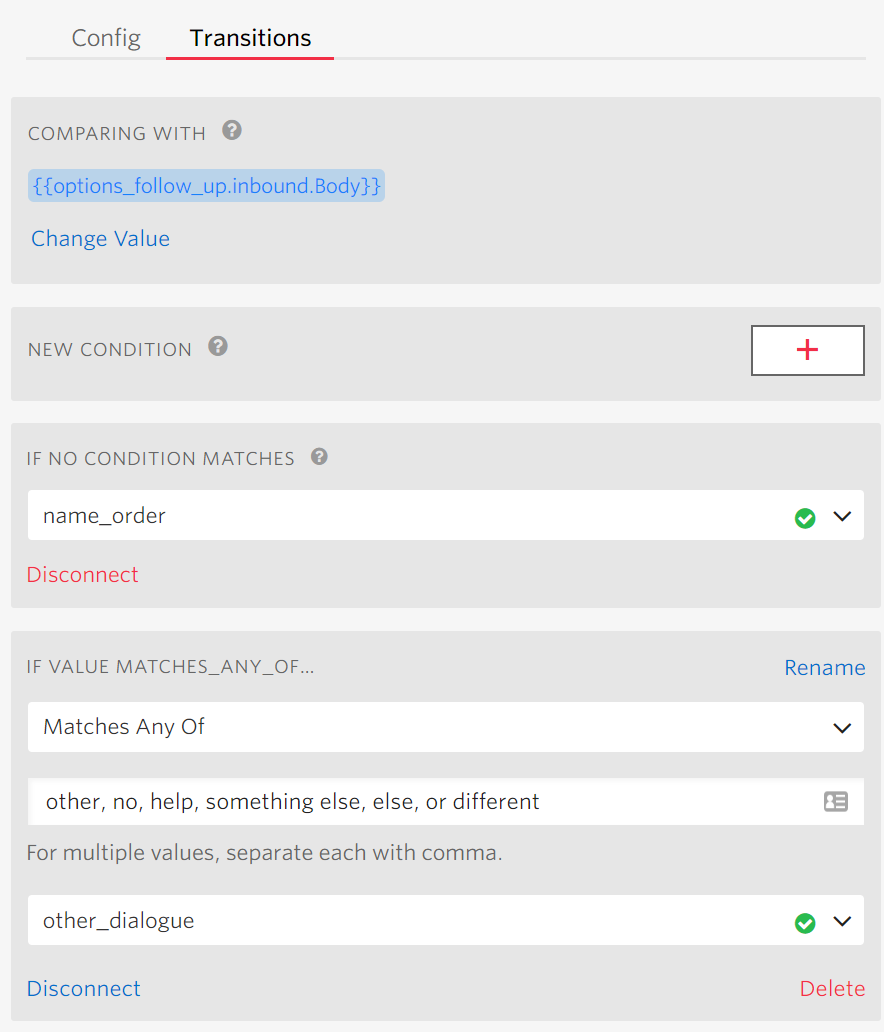Click the red Delete link
Image resolution: width=884 pixels, height=1032 pixels.
coord(832,988)
